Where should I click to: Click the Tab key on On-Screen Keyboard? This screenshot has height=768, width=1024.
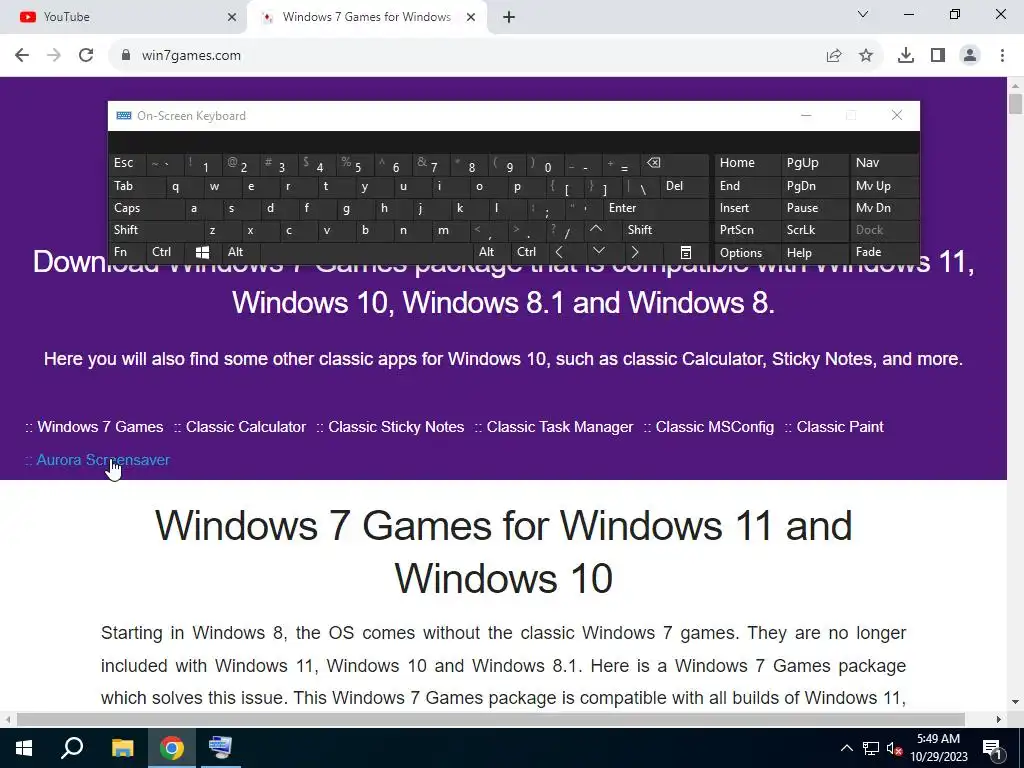[136, 186]
